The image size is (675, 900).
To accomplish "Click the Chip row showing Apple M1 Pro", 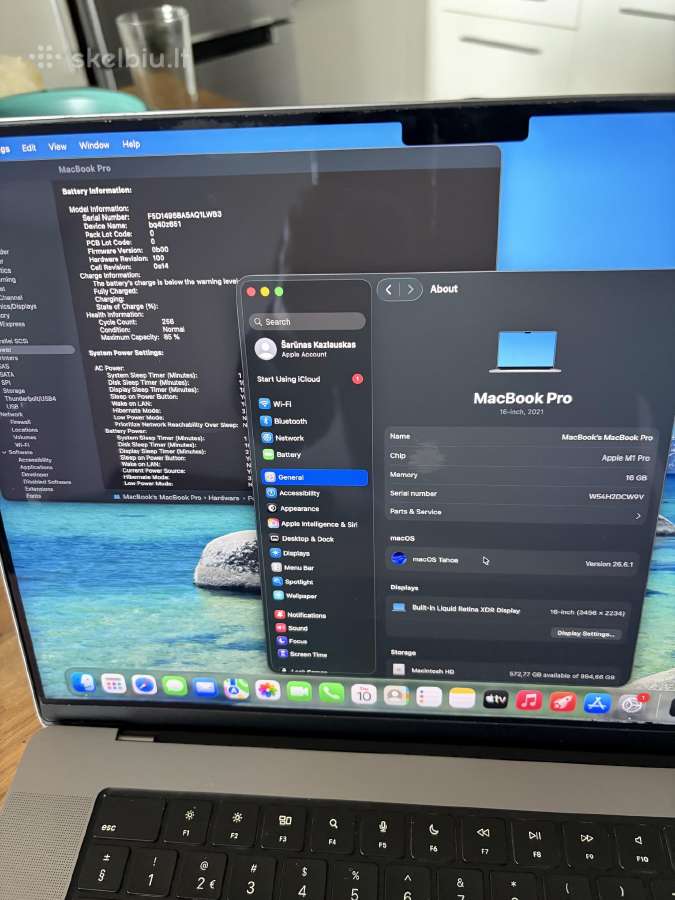I will pyautogui.click(x=519, y=457).
